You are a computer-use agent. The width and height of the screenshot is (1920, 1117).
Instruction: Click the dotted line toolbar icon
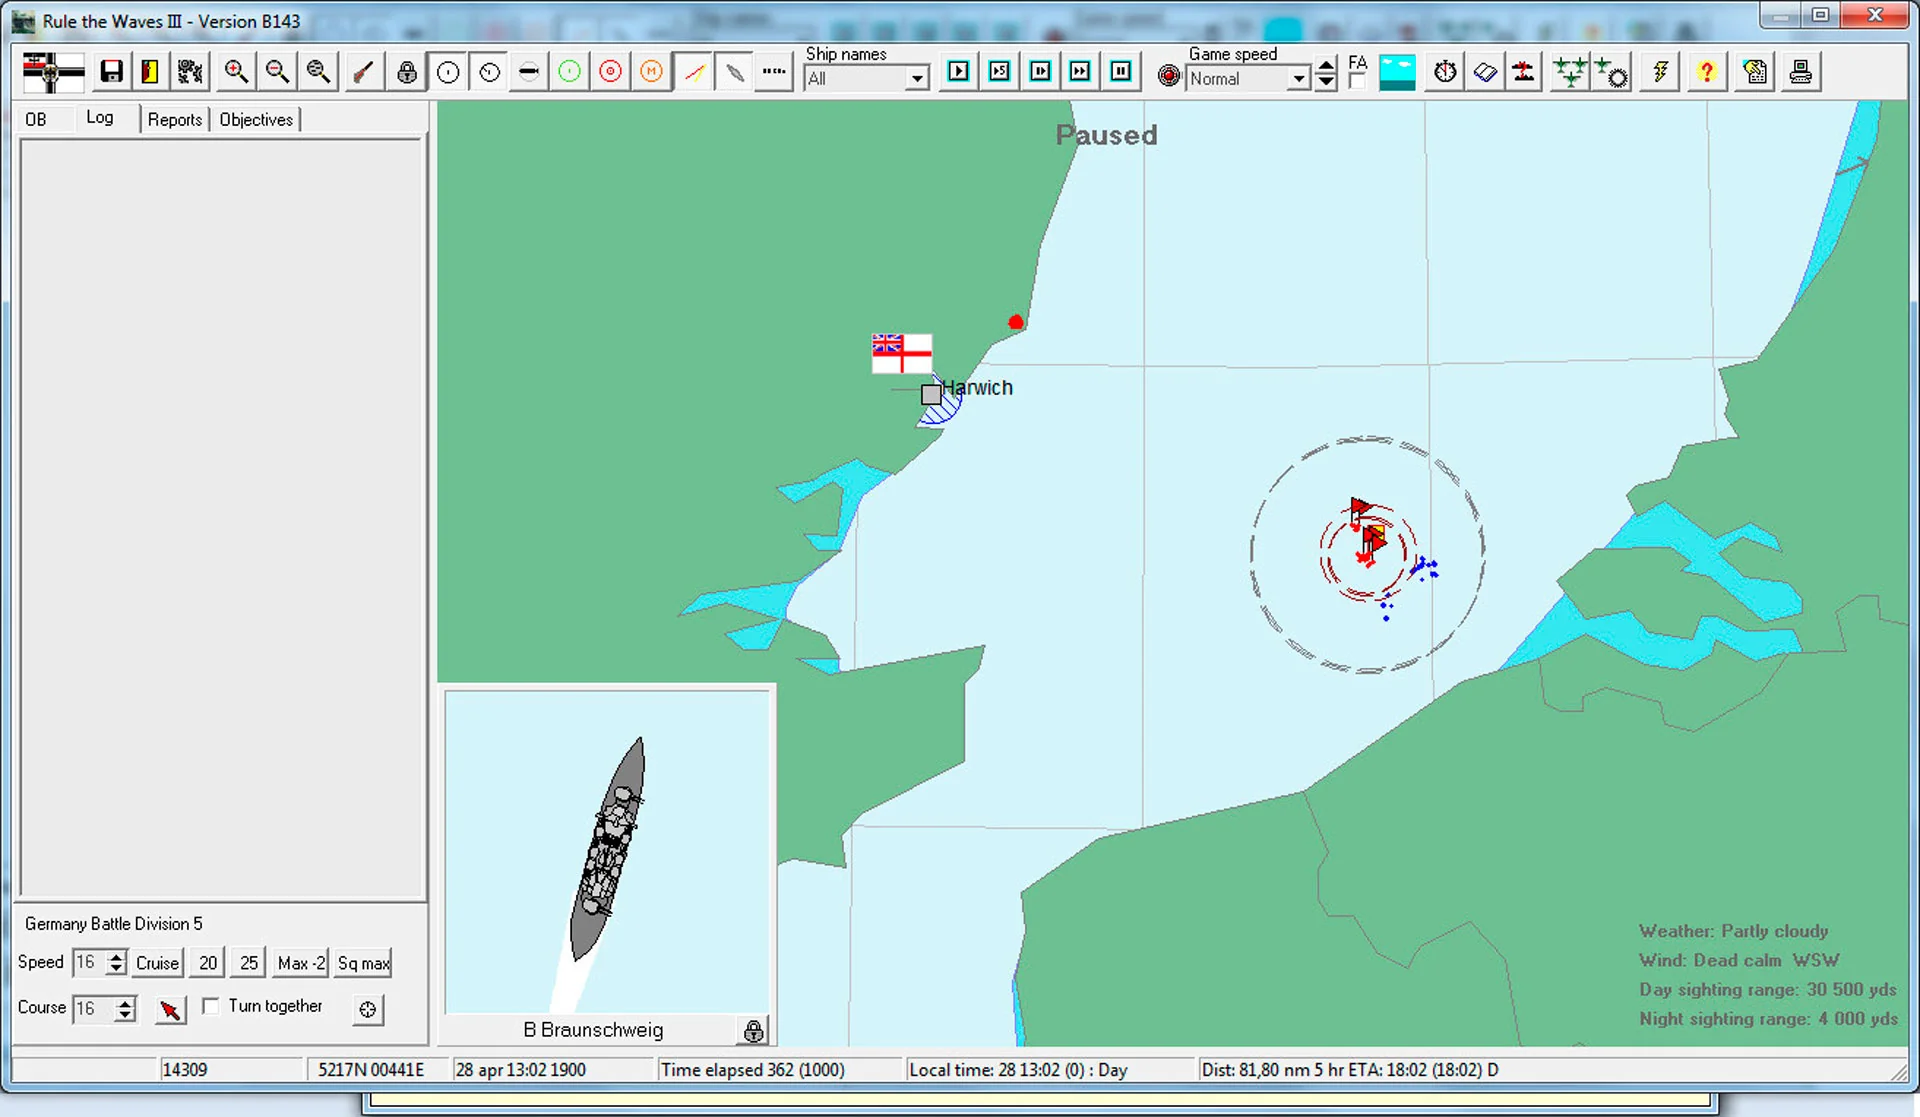pos(775,72)
